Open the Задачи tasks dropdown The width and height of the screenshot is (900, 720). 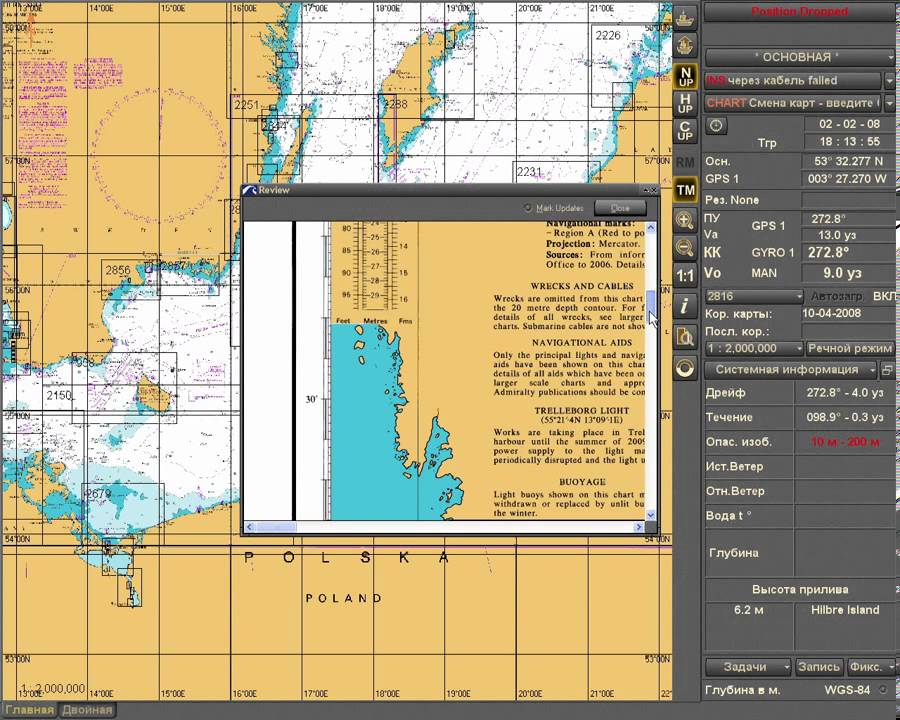pyautogui.click(x=748, y=667)
